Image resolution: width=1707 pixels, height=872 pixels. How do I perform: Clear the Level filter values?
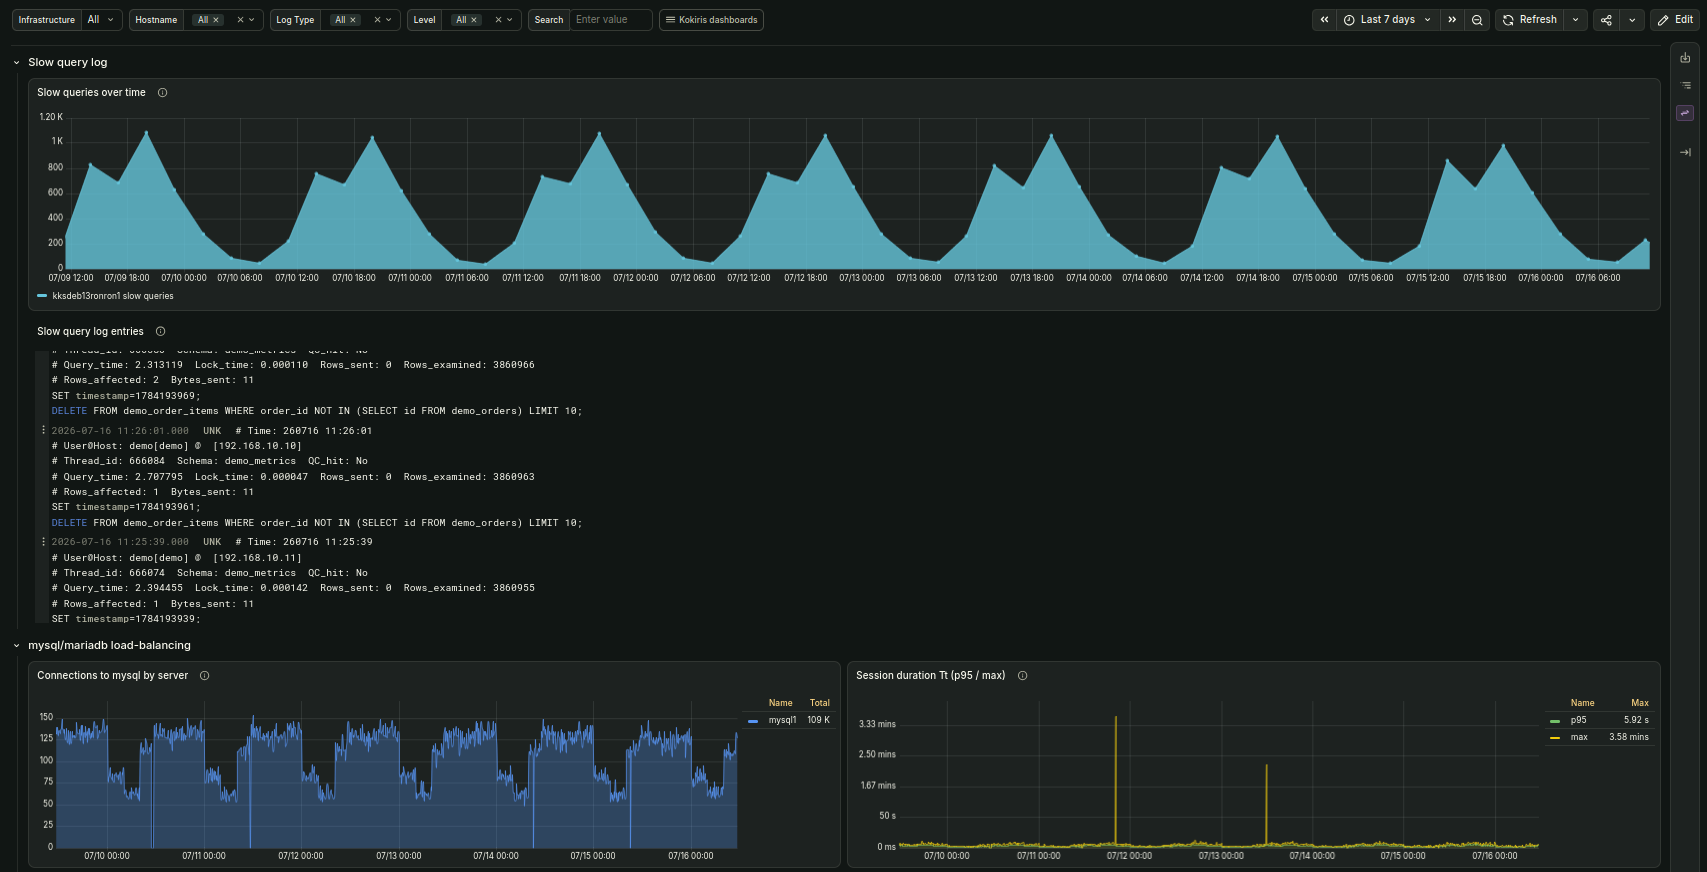pyautogui.click(x=498, y=20)
